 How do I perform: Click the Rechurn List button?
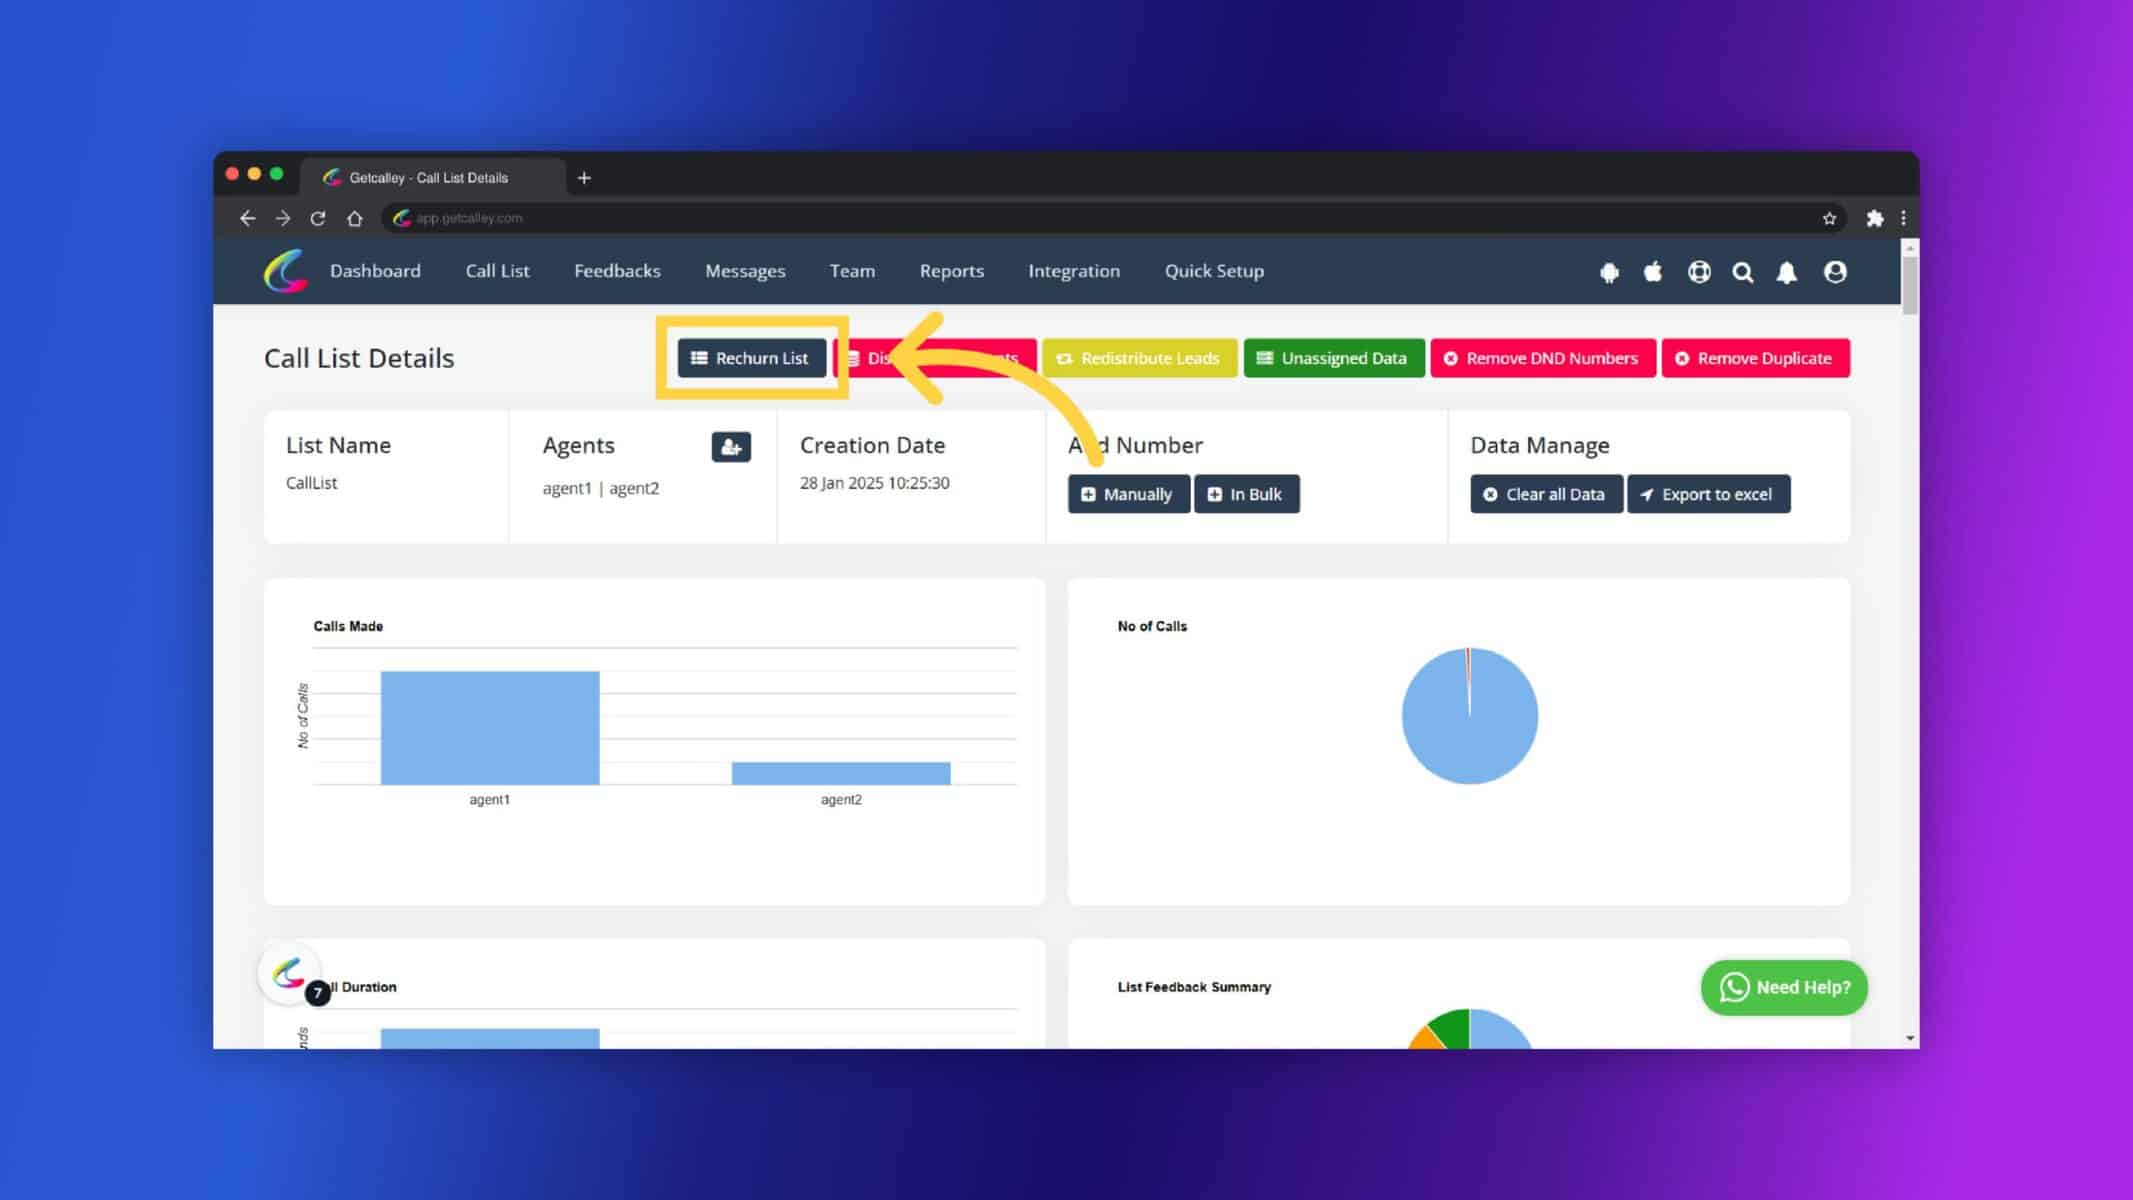point(751,358)
